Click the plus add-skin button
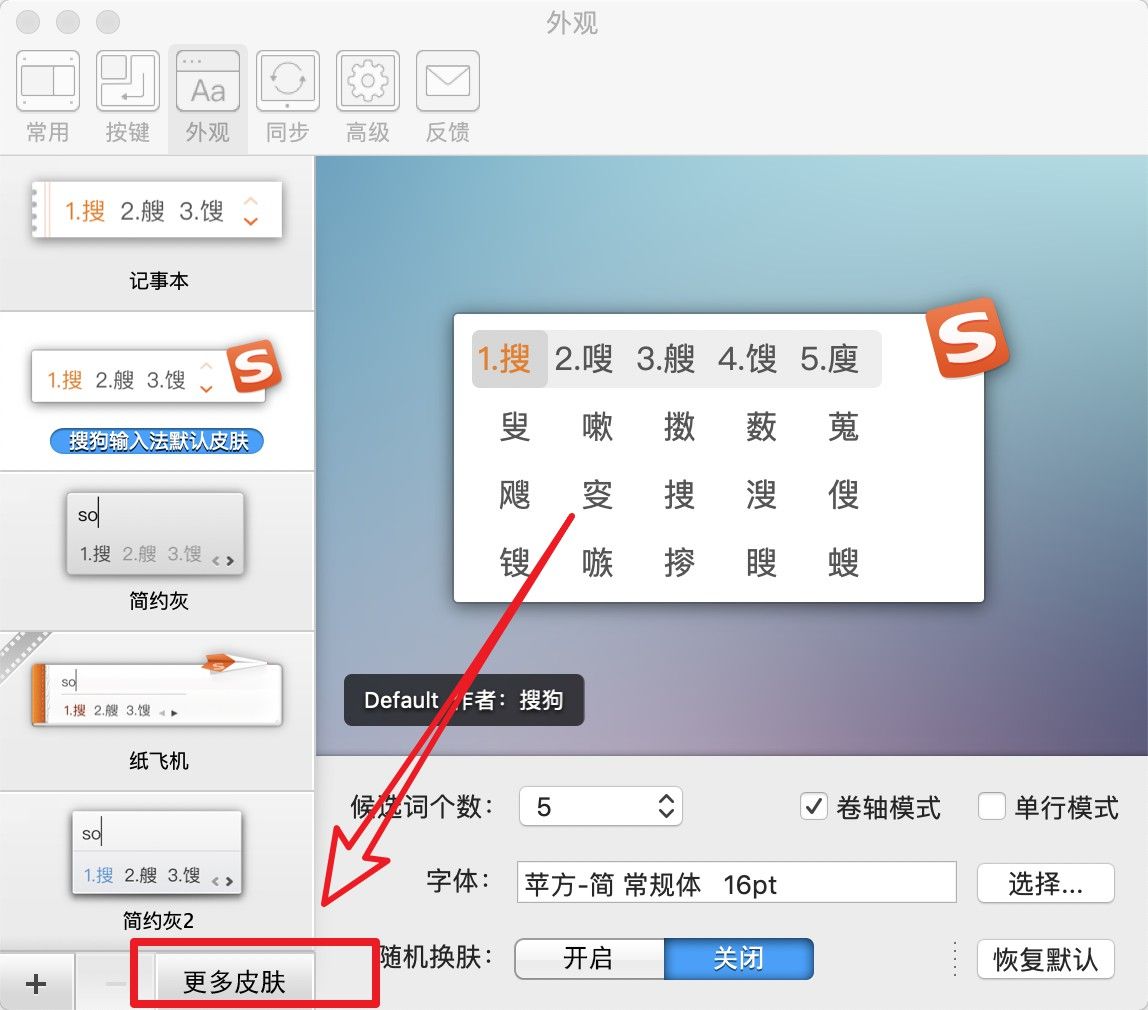 click(x=36, y=982)
